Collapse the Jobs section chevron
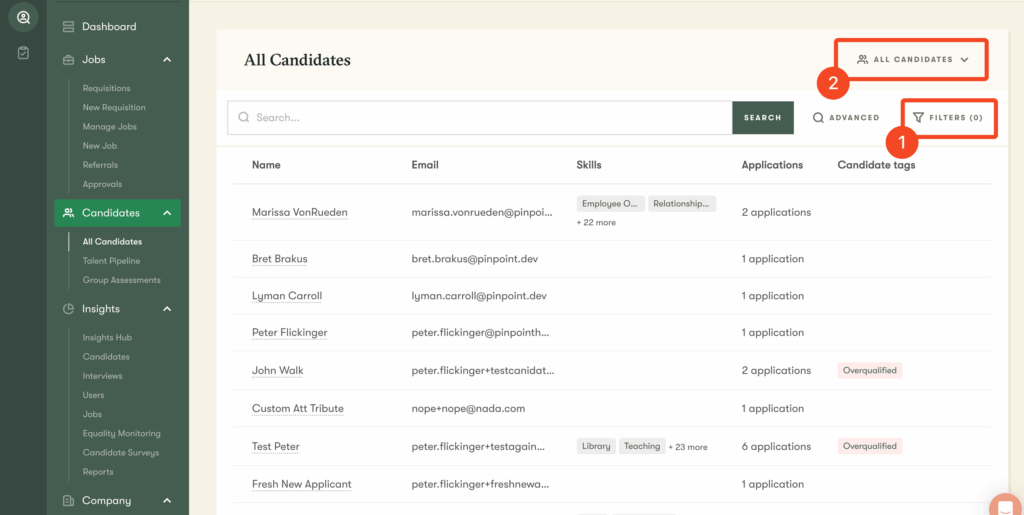 [x=167, y=59]
